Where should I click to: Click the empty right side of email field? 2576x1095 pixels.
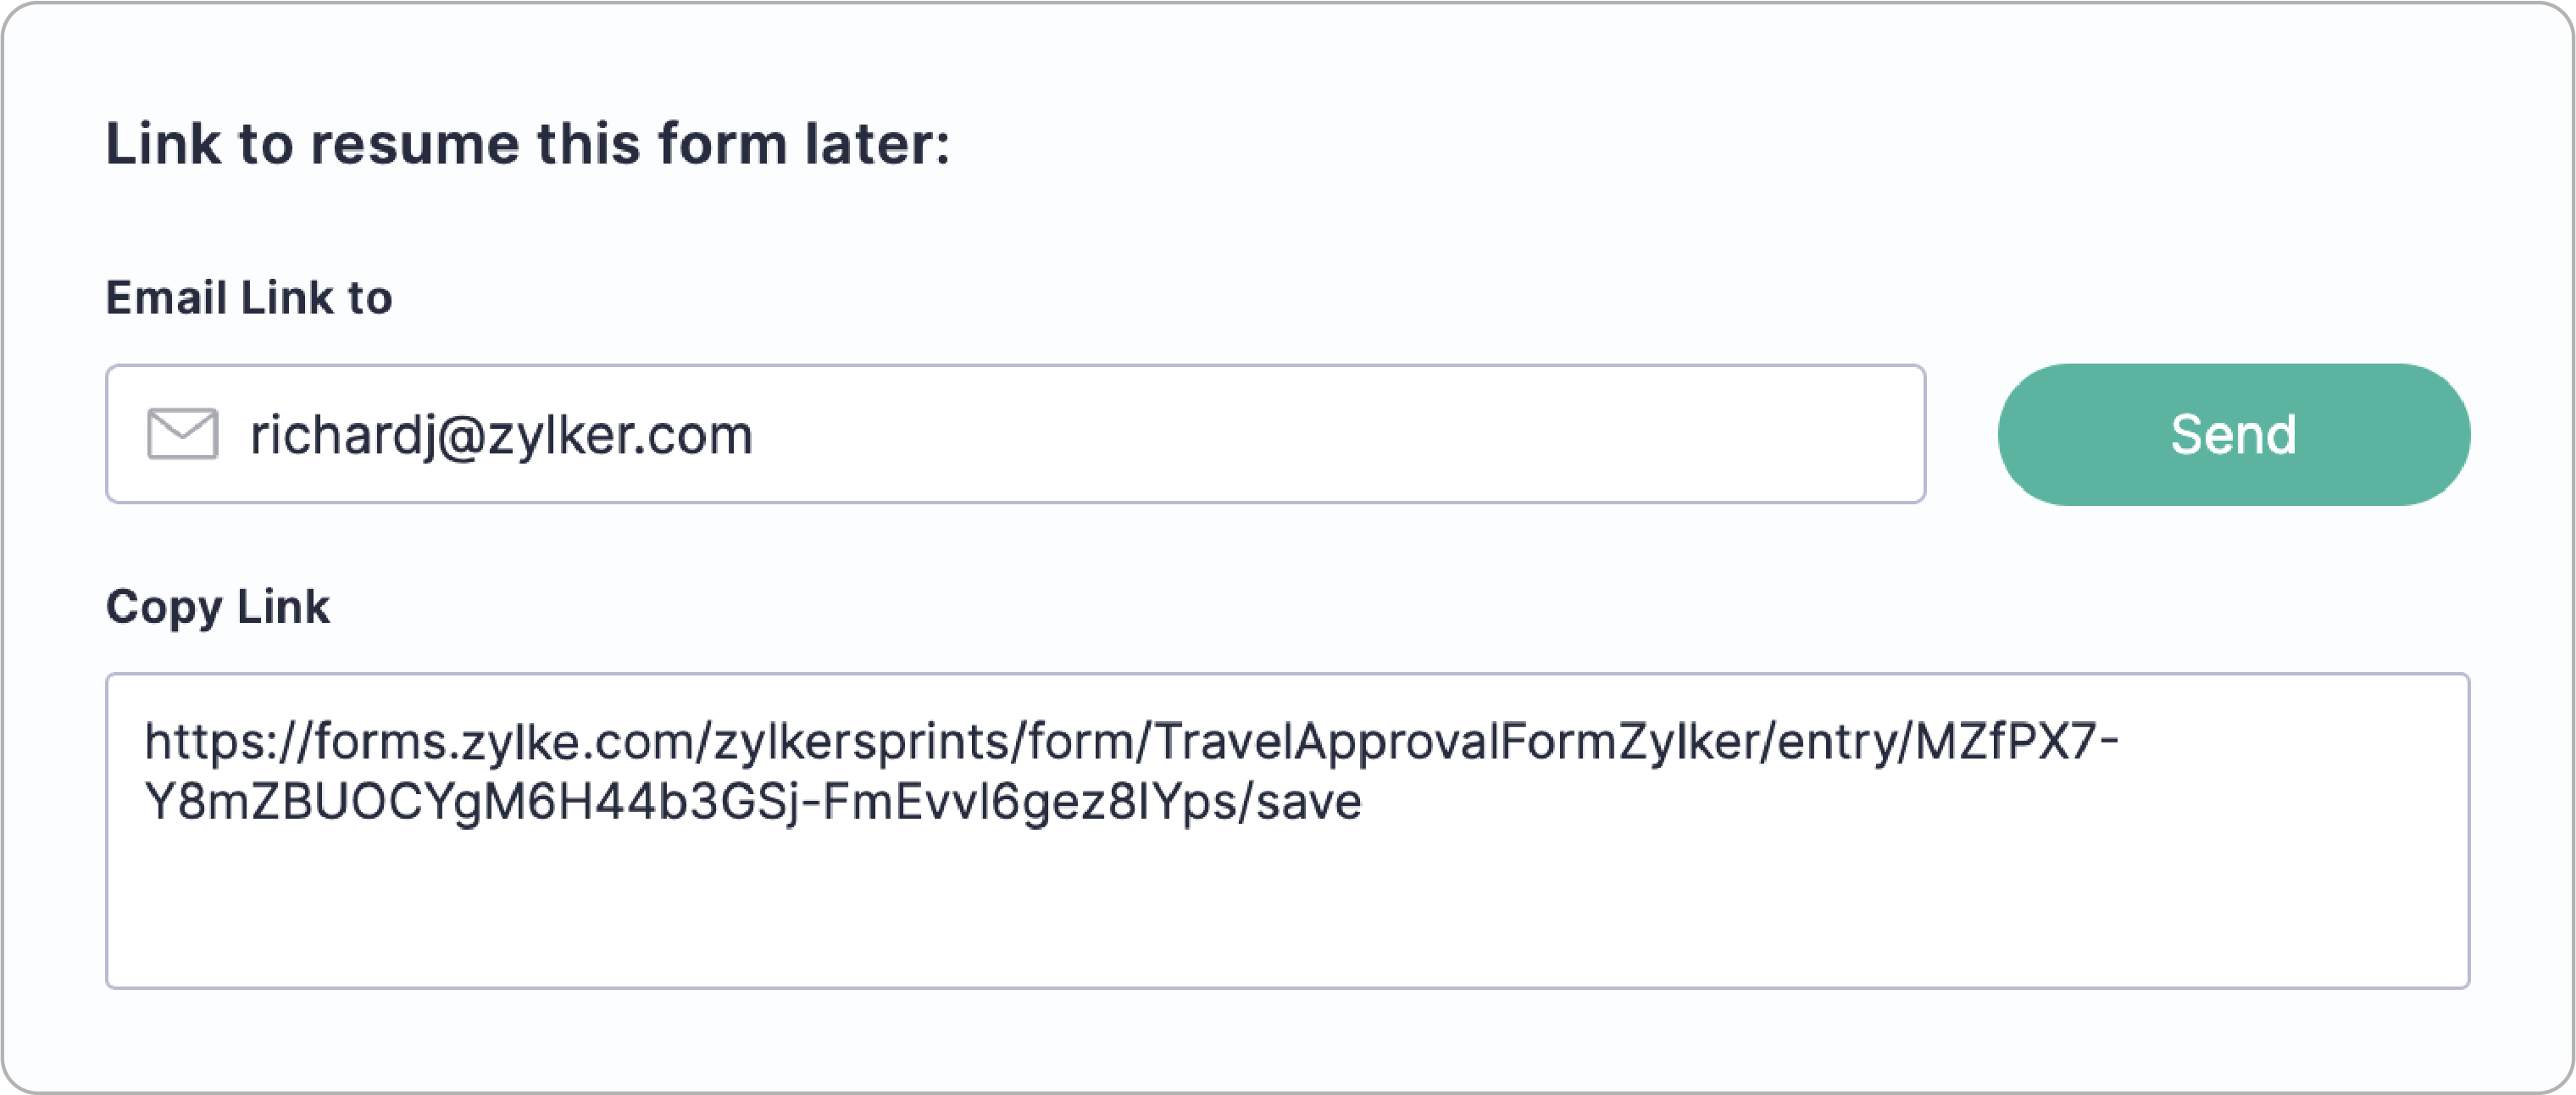pos(1500,434)
